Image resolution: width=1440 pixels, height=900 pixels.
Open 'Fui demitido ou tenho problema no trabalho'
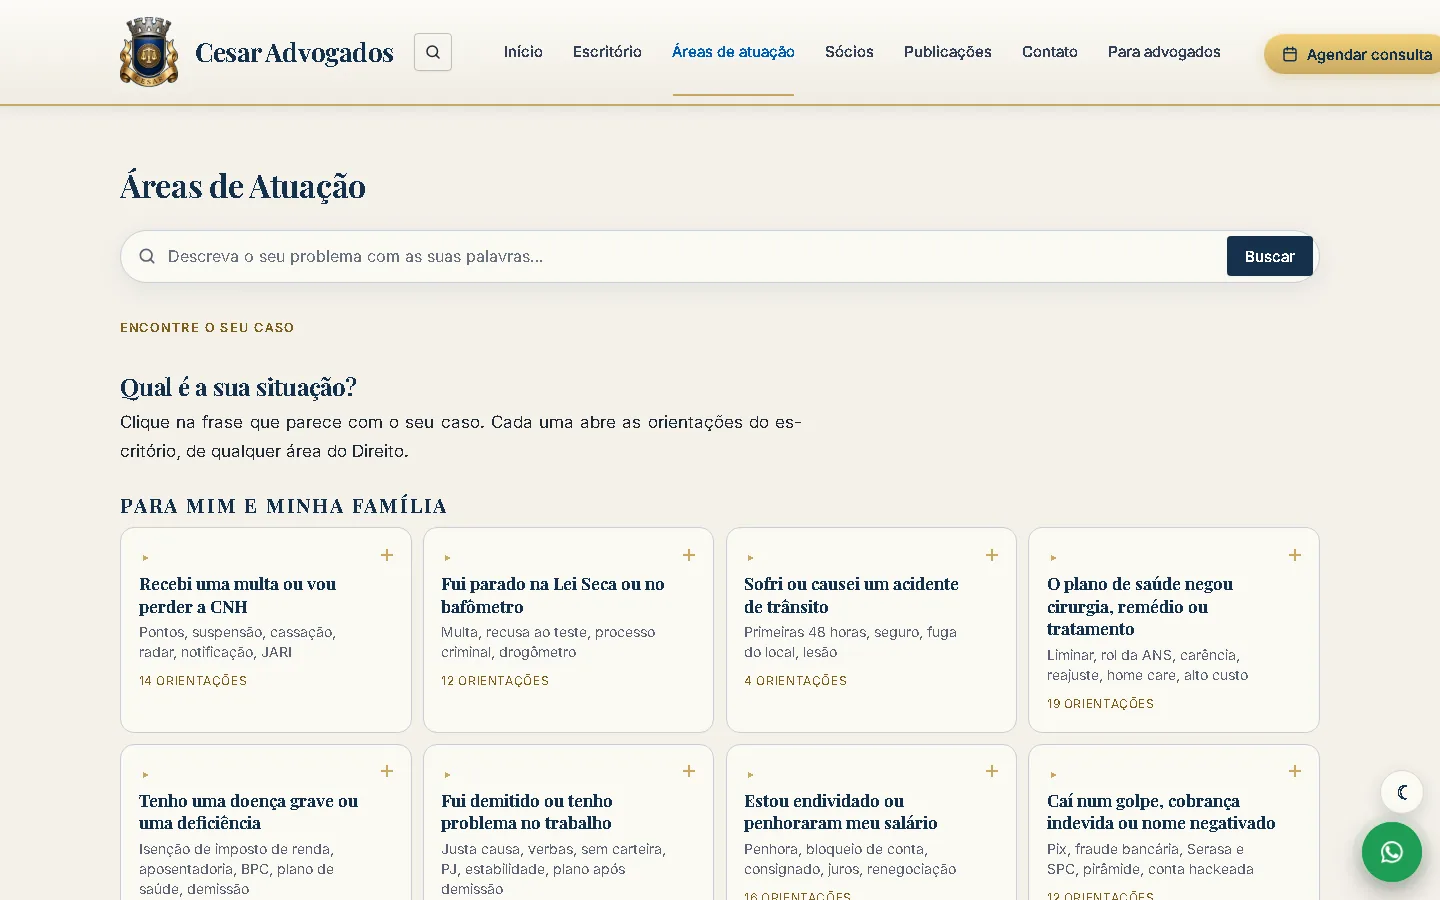(x=527, y=812)
